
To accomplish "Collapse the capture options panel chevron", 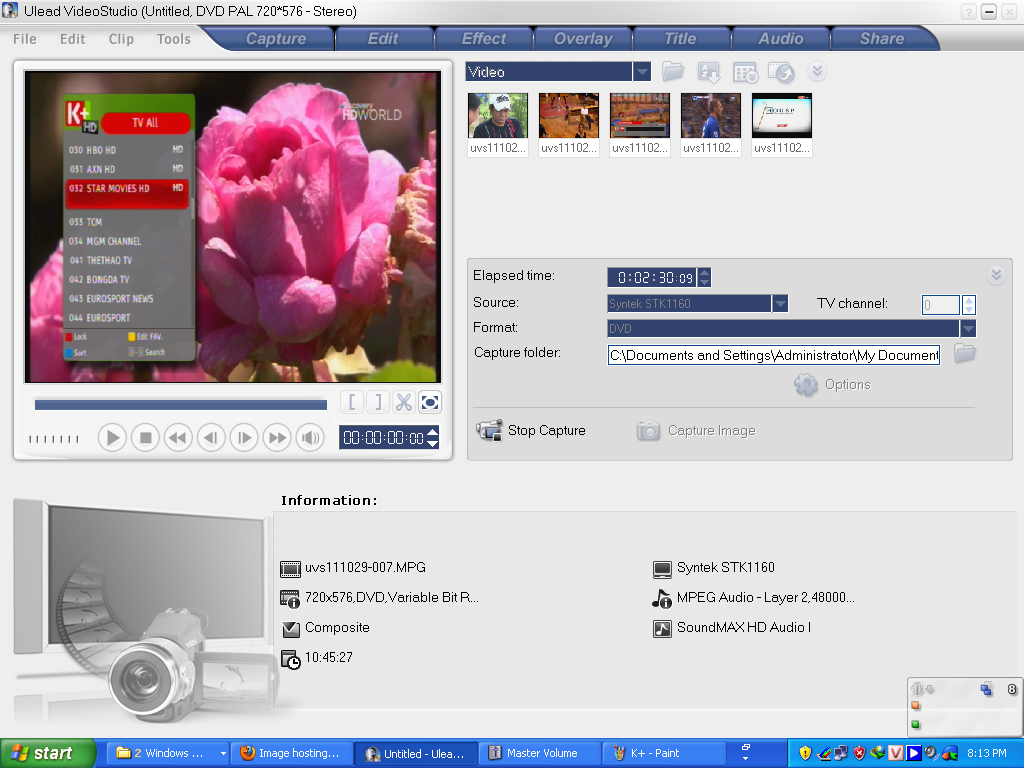I will tap(996, 275).
